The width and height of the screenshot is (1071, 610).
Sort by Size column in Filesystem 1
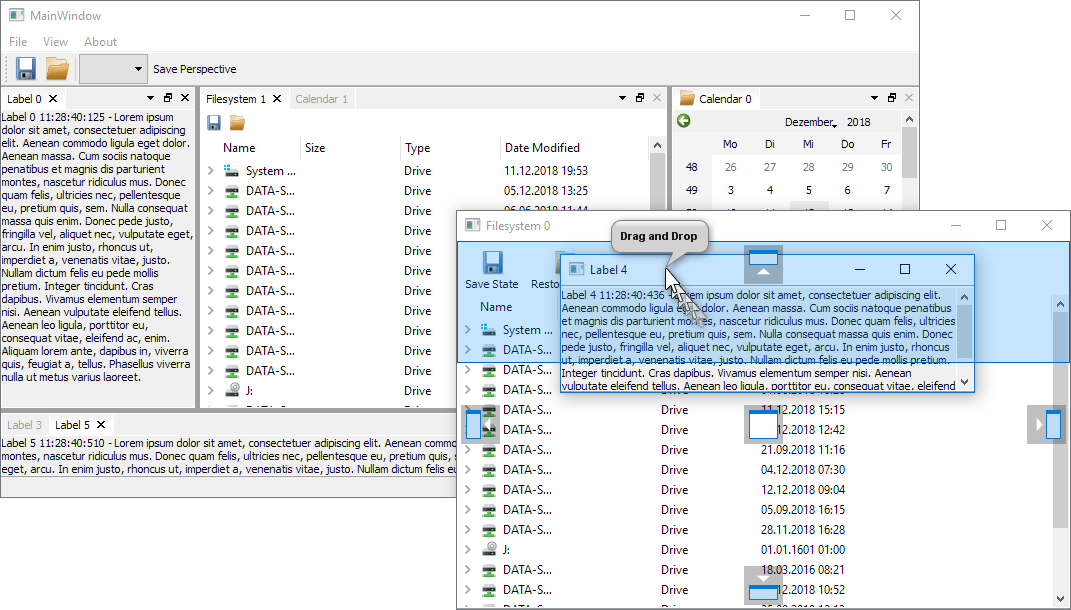click(x=315, y=148)
